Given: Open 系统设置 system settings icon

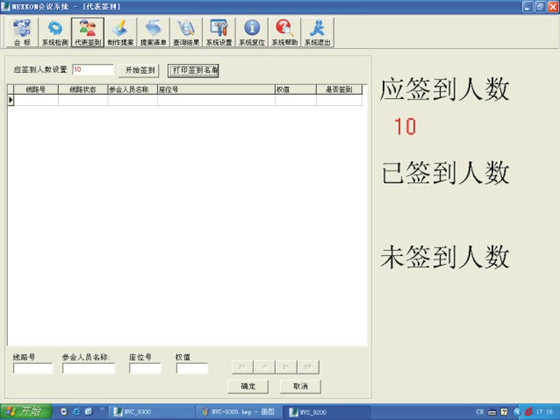Looking at the screenshot, I should (219, 32).
